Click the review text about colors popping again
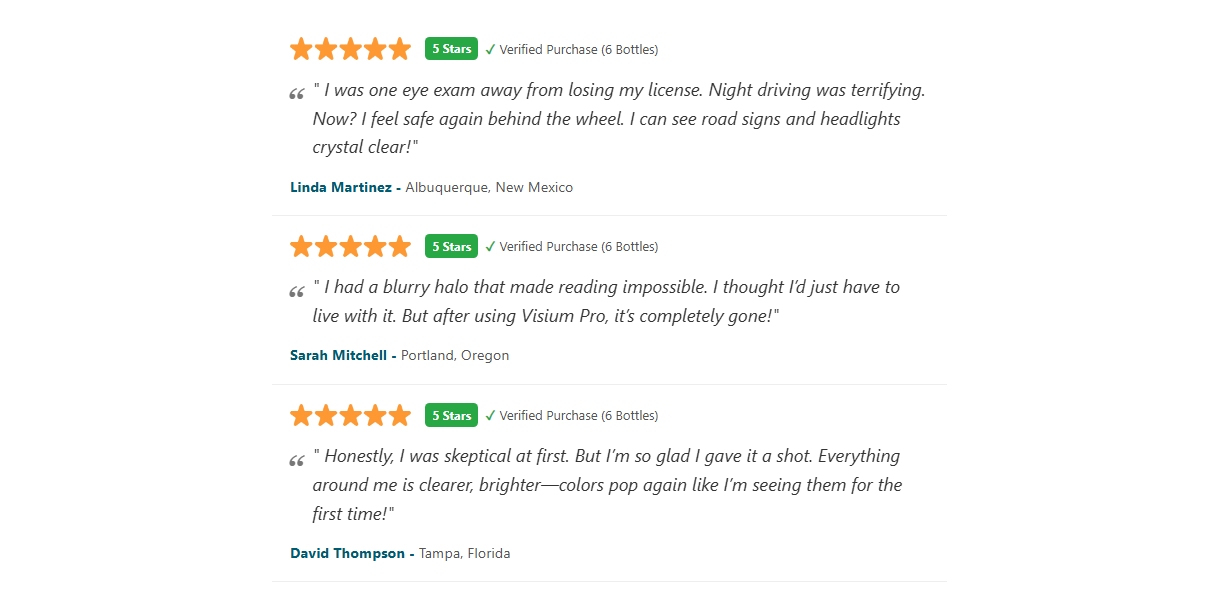Image resolution: width=1224 pixels, height=591 pixels. pyautogui.click(x=607, y=485)
